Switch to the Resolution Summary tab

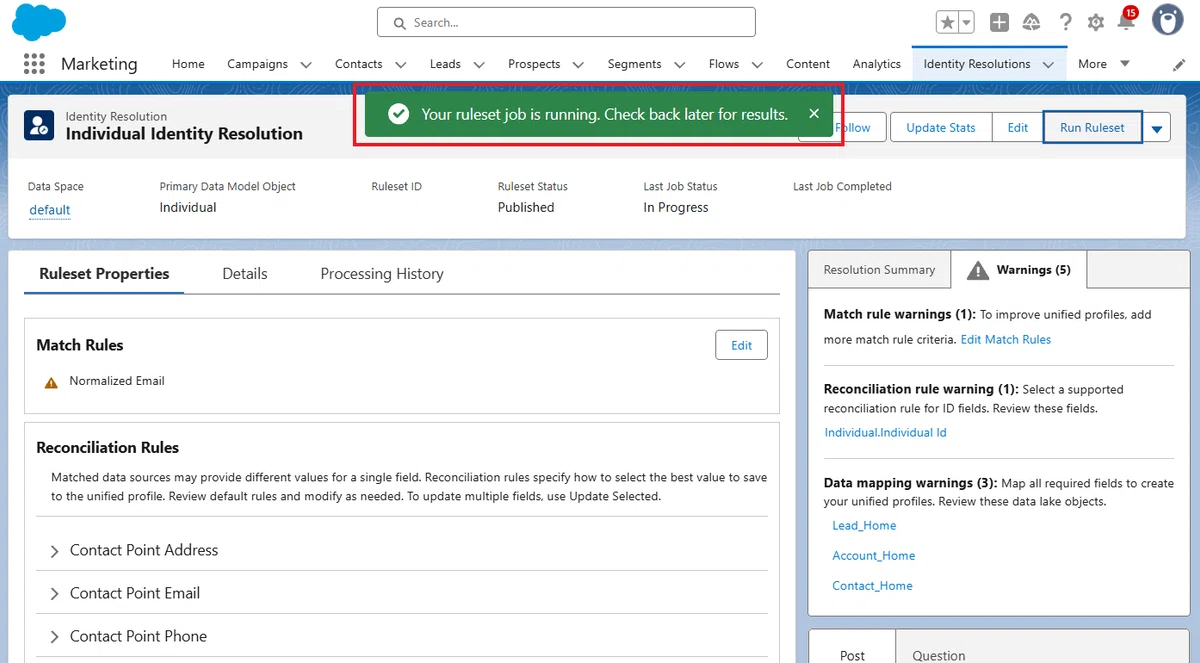click(x=879, y=270)
